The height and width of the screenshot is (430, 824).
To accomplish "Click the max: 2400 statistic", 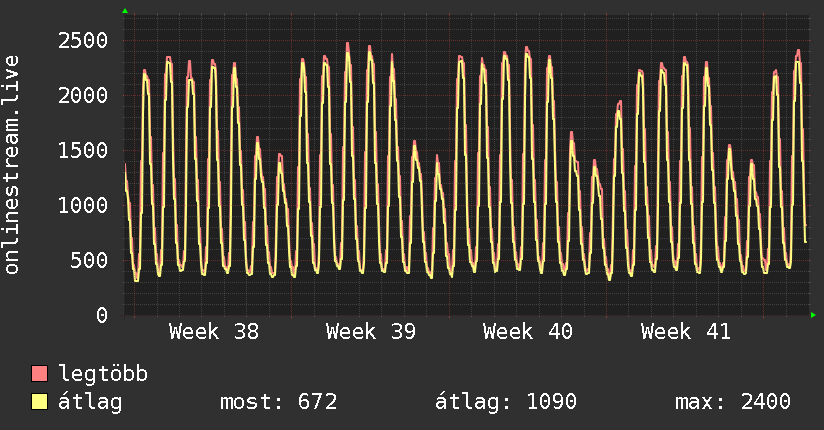I will (x=733, y=402).
